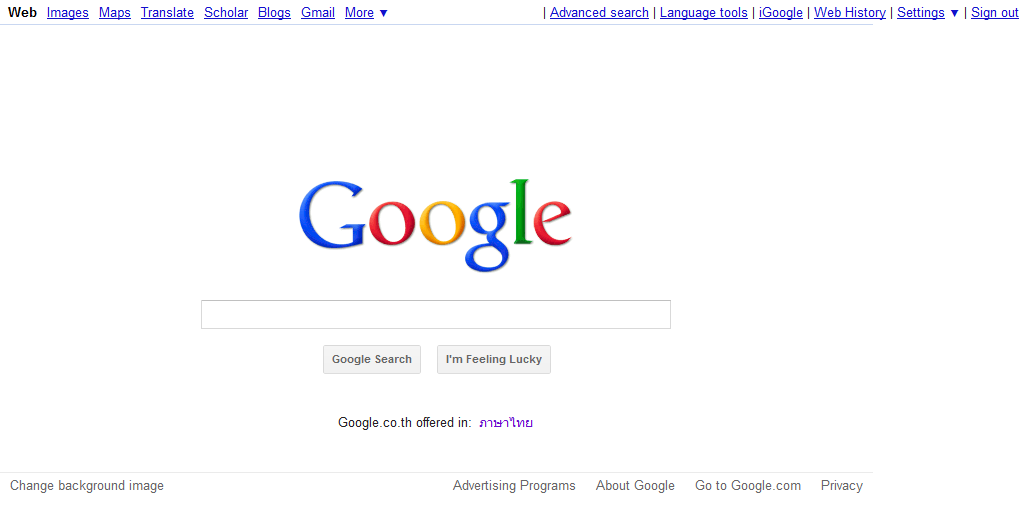View Web History
The image size is (1019, 509).
[850, 12]
